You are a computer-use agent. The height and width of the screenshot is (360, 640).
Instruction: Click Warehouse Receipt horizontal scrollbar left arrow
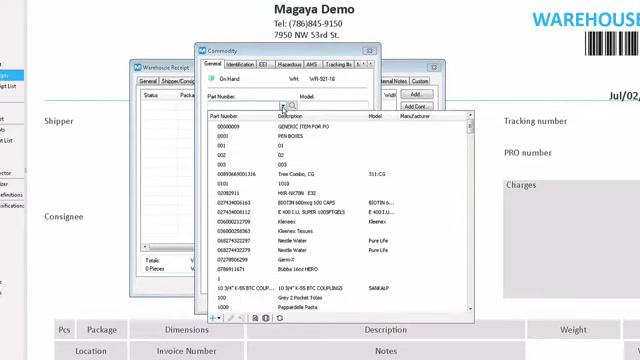tap(145, 247)
